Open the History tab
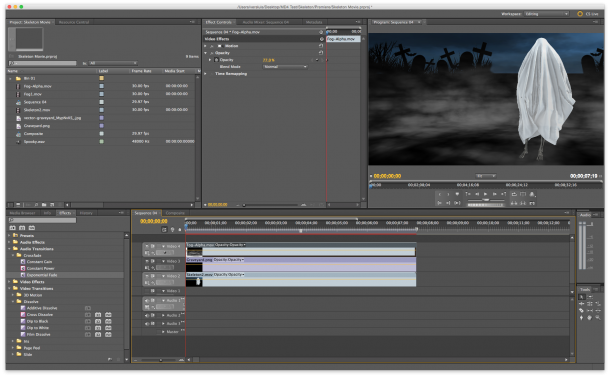The width and height of the screenshot is (610, 377). pos(86,213)
